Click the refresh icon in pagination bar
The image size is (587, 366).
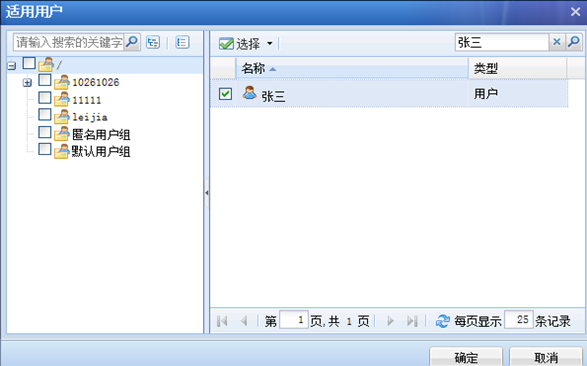442,321
